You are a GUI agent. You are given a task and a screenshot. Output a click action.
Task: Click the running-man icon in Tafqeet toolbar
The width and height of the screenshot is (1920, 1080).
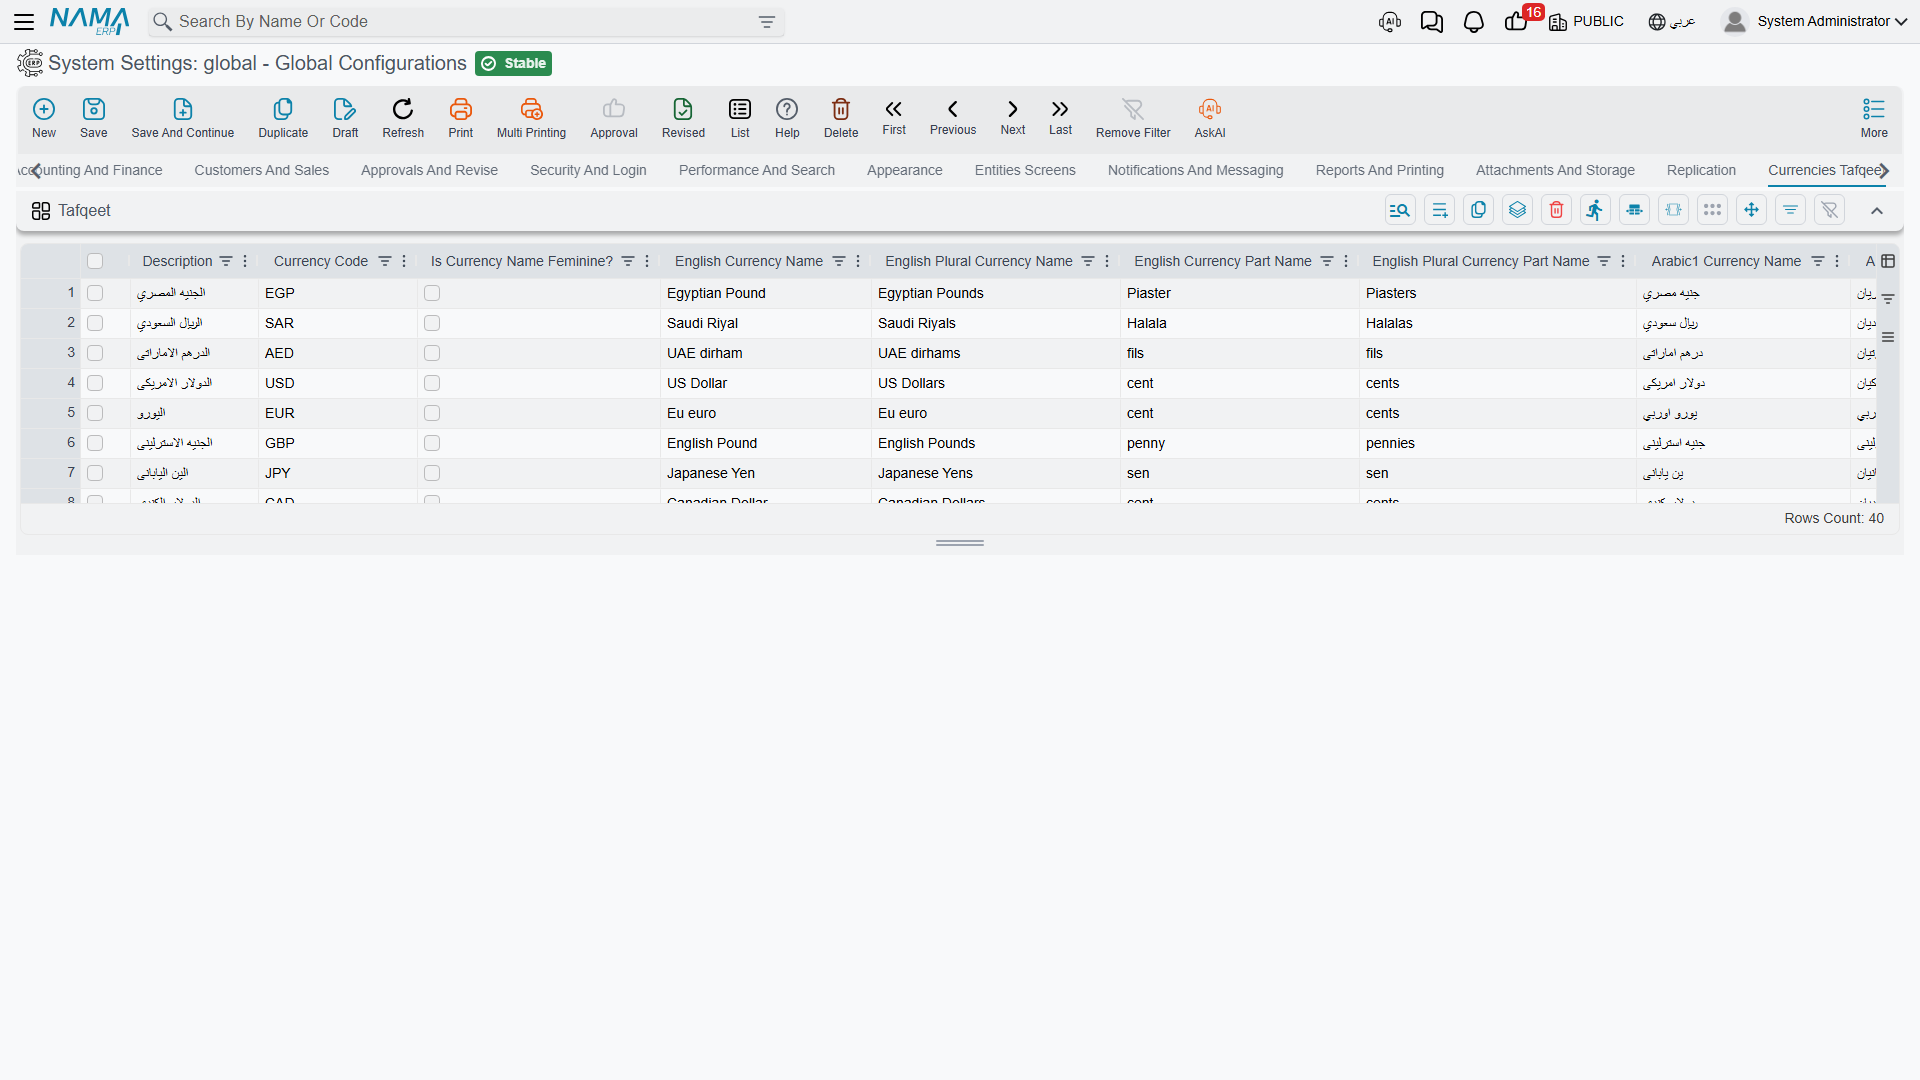click(1595, 210)
